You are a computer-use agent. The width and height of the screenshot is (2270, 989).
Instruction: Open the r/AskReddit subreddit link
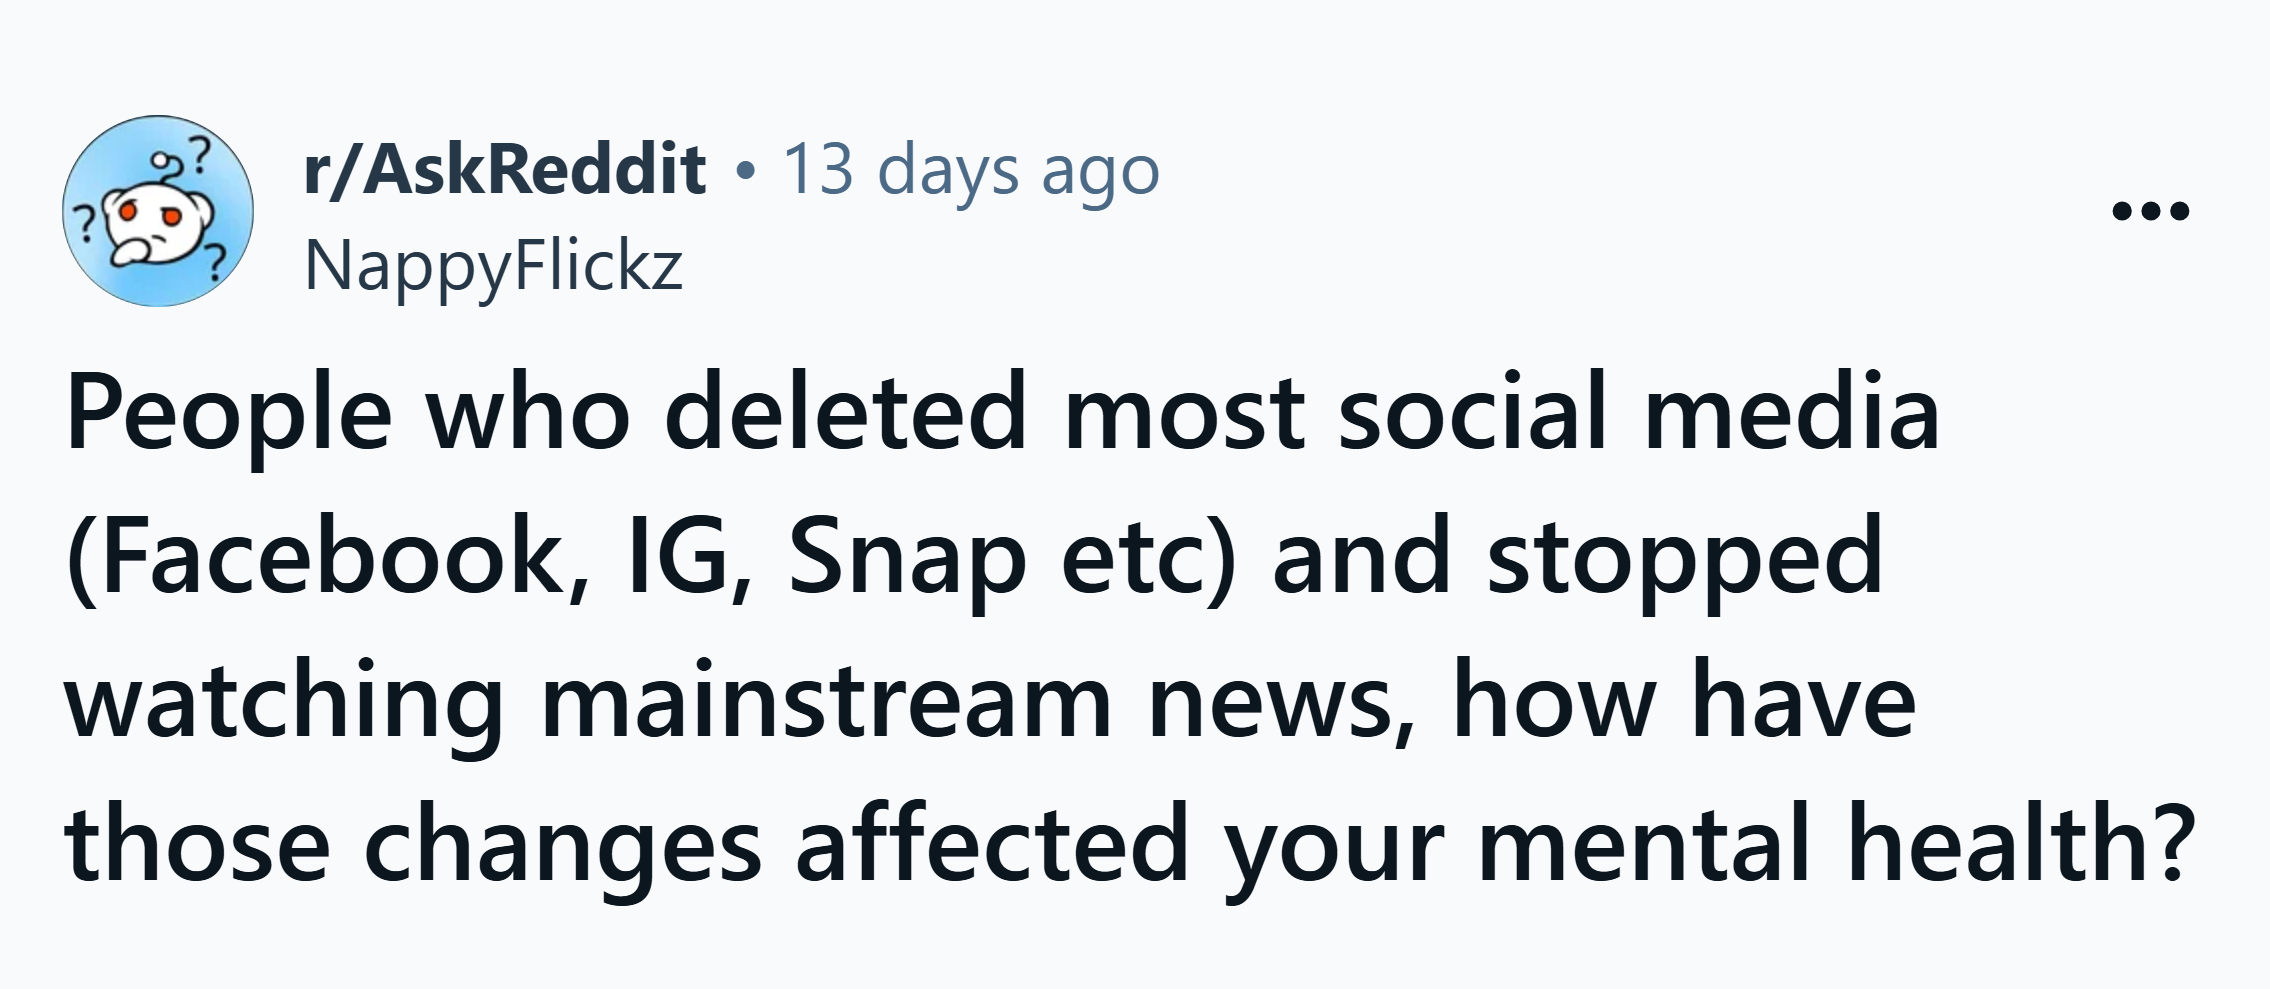[505, 169]
